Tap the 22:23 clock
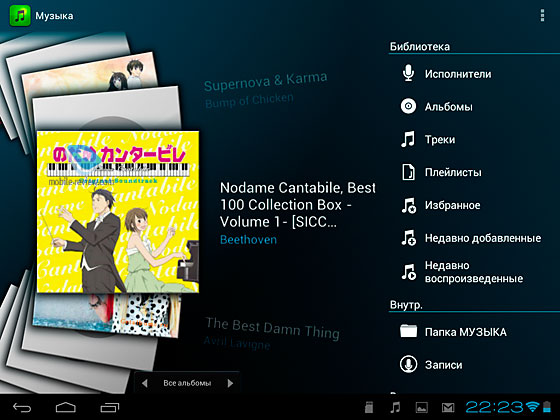The height and width of the screenshot is (420, 560). tap(494, 407)
